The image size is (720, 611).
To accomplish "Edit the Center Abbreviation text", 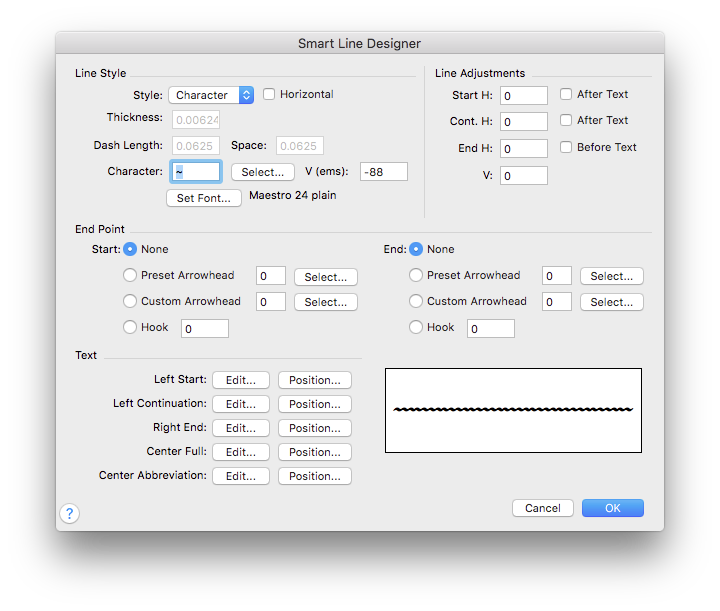I will [241, 476].
